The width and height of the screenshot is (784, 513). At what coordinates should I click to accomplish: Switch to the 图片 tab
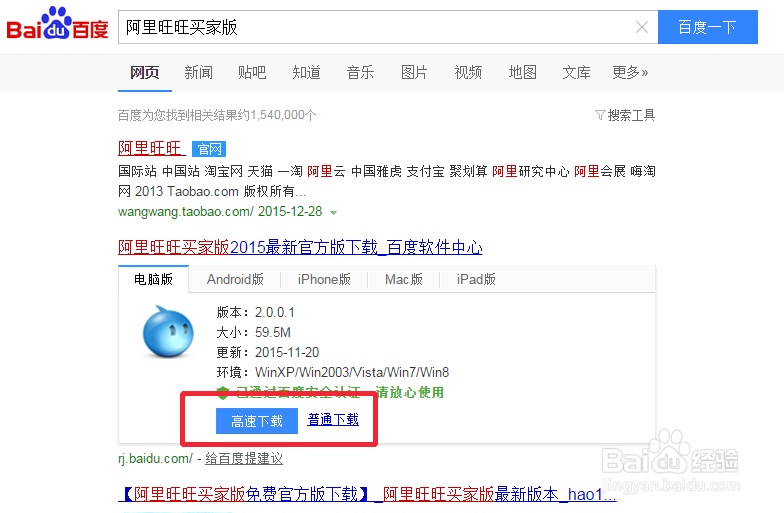[414, 72]
